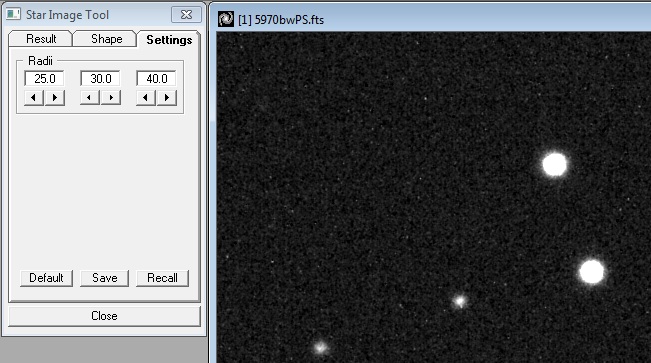
Task: Click the upper bright star in the image
Action: coord(555,165)
